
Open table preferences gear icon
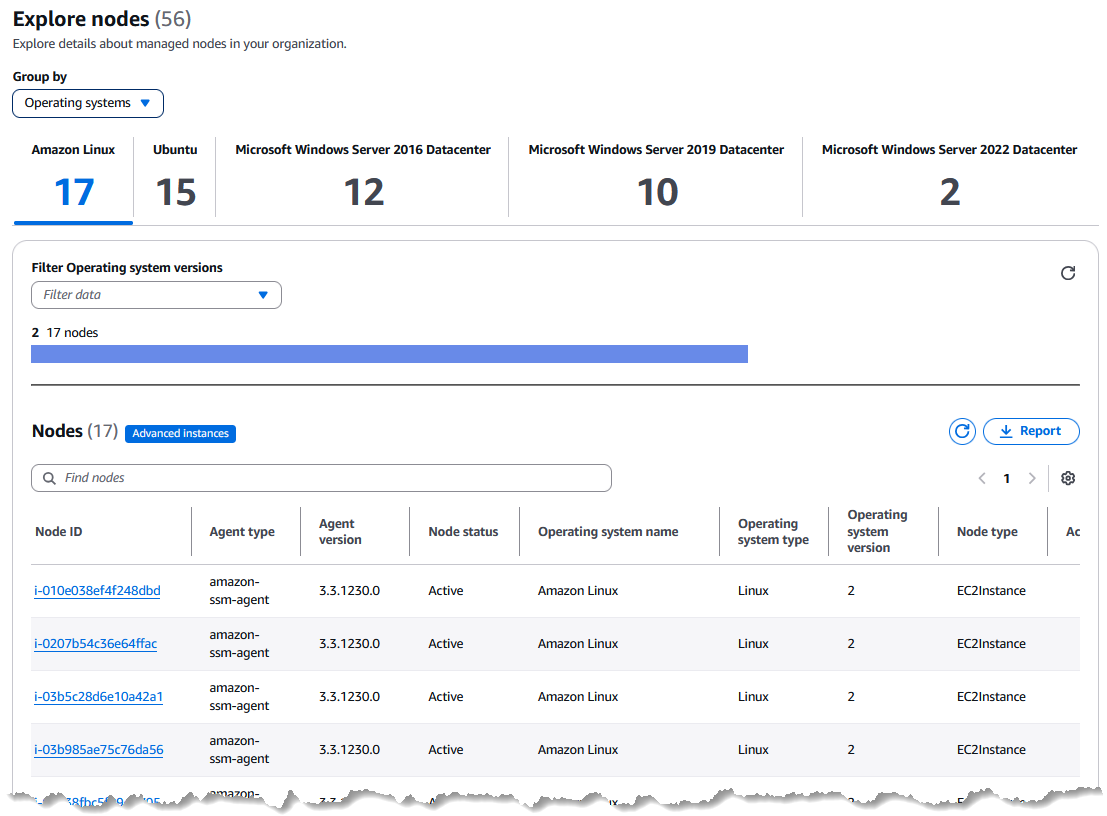click(1067, 478)
